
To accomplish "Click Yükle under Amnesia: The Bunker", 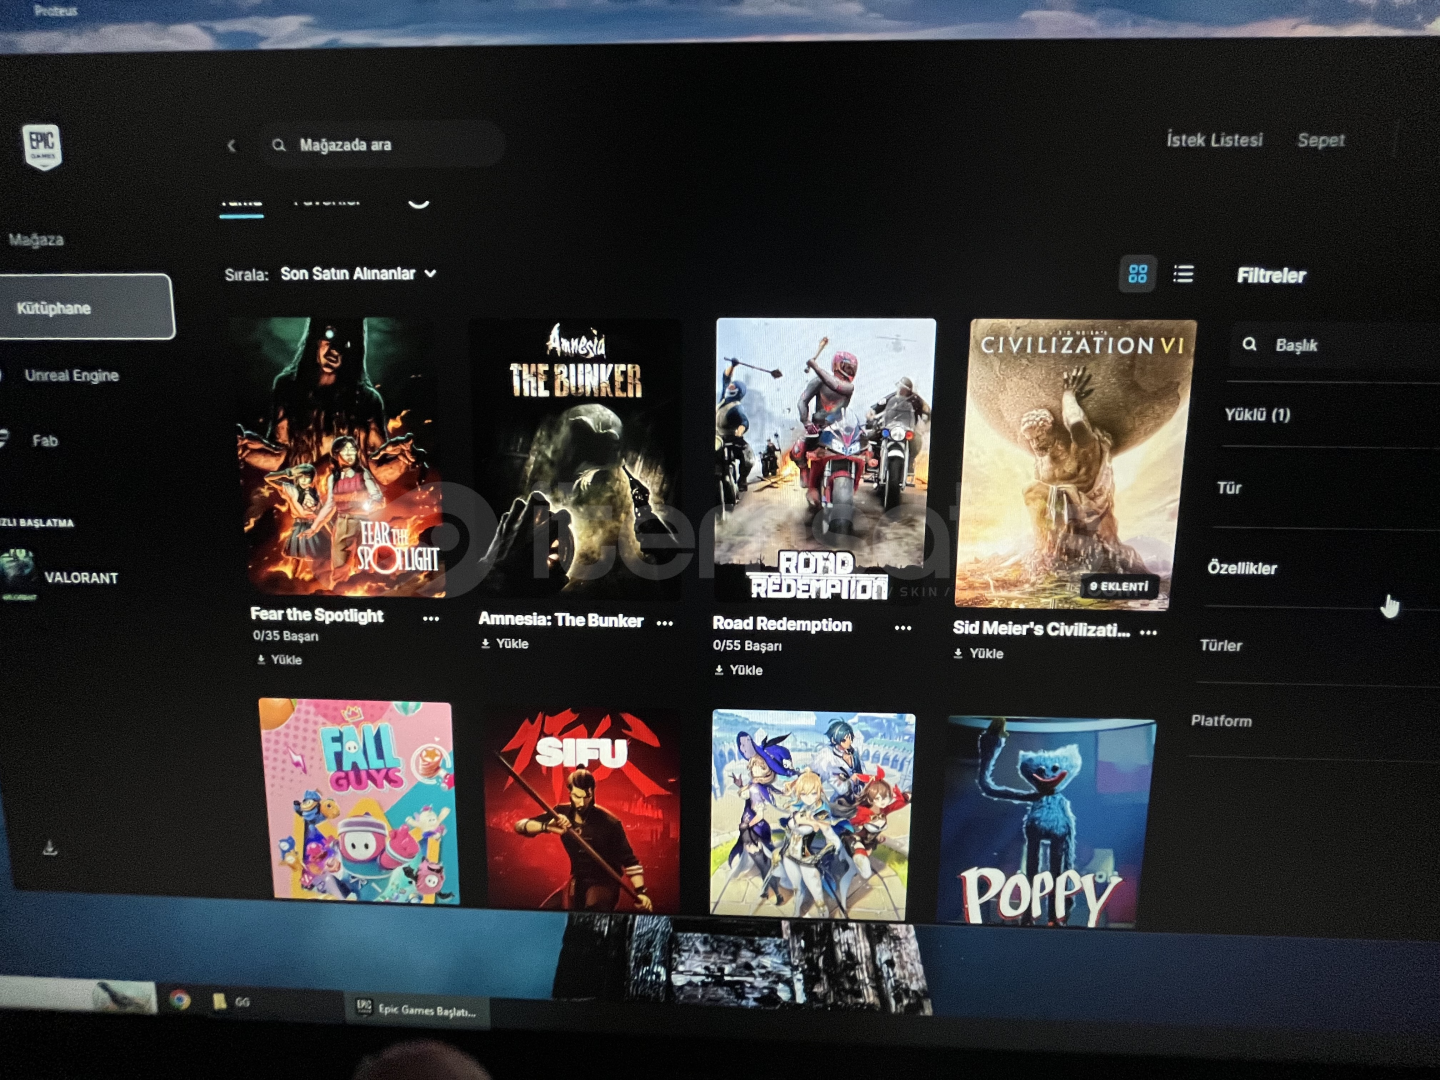I will tap(505, 644).
